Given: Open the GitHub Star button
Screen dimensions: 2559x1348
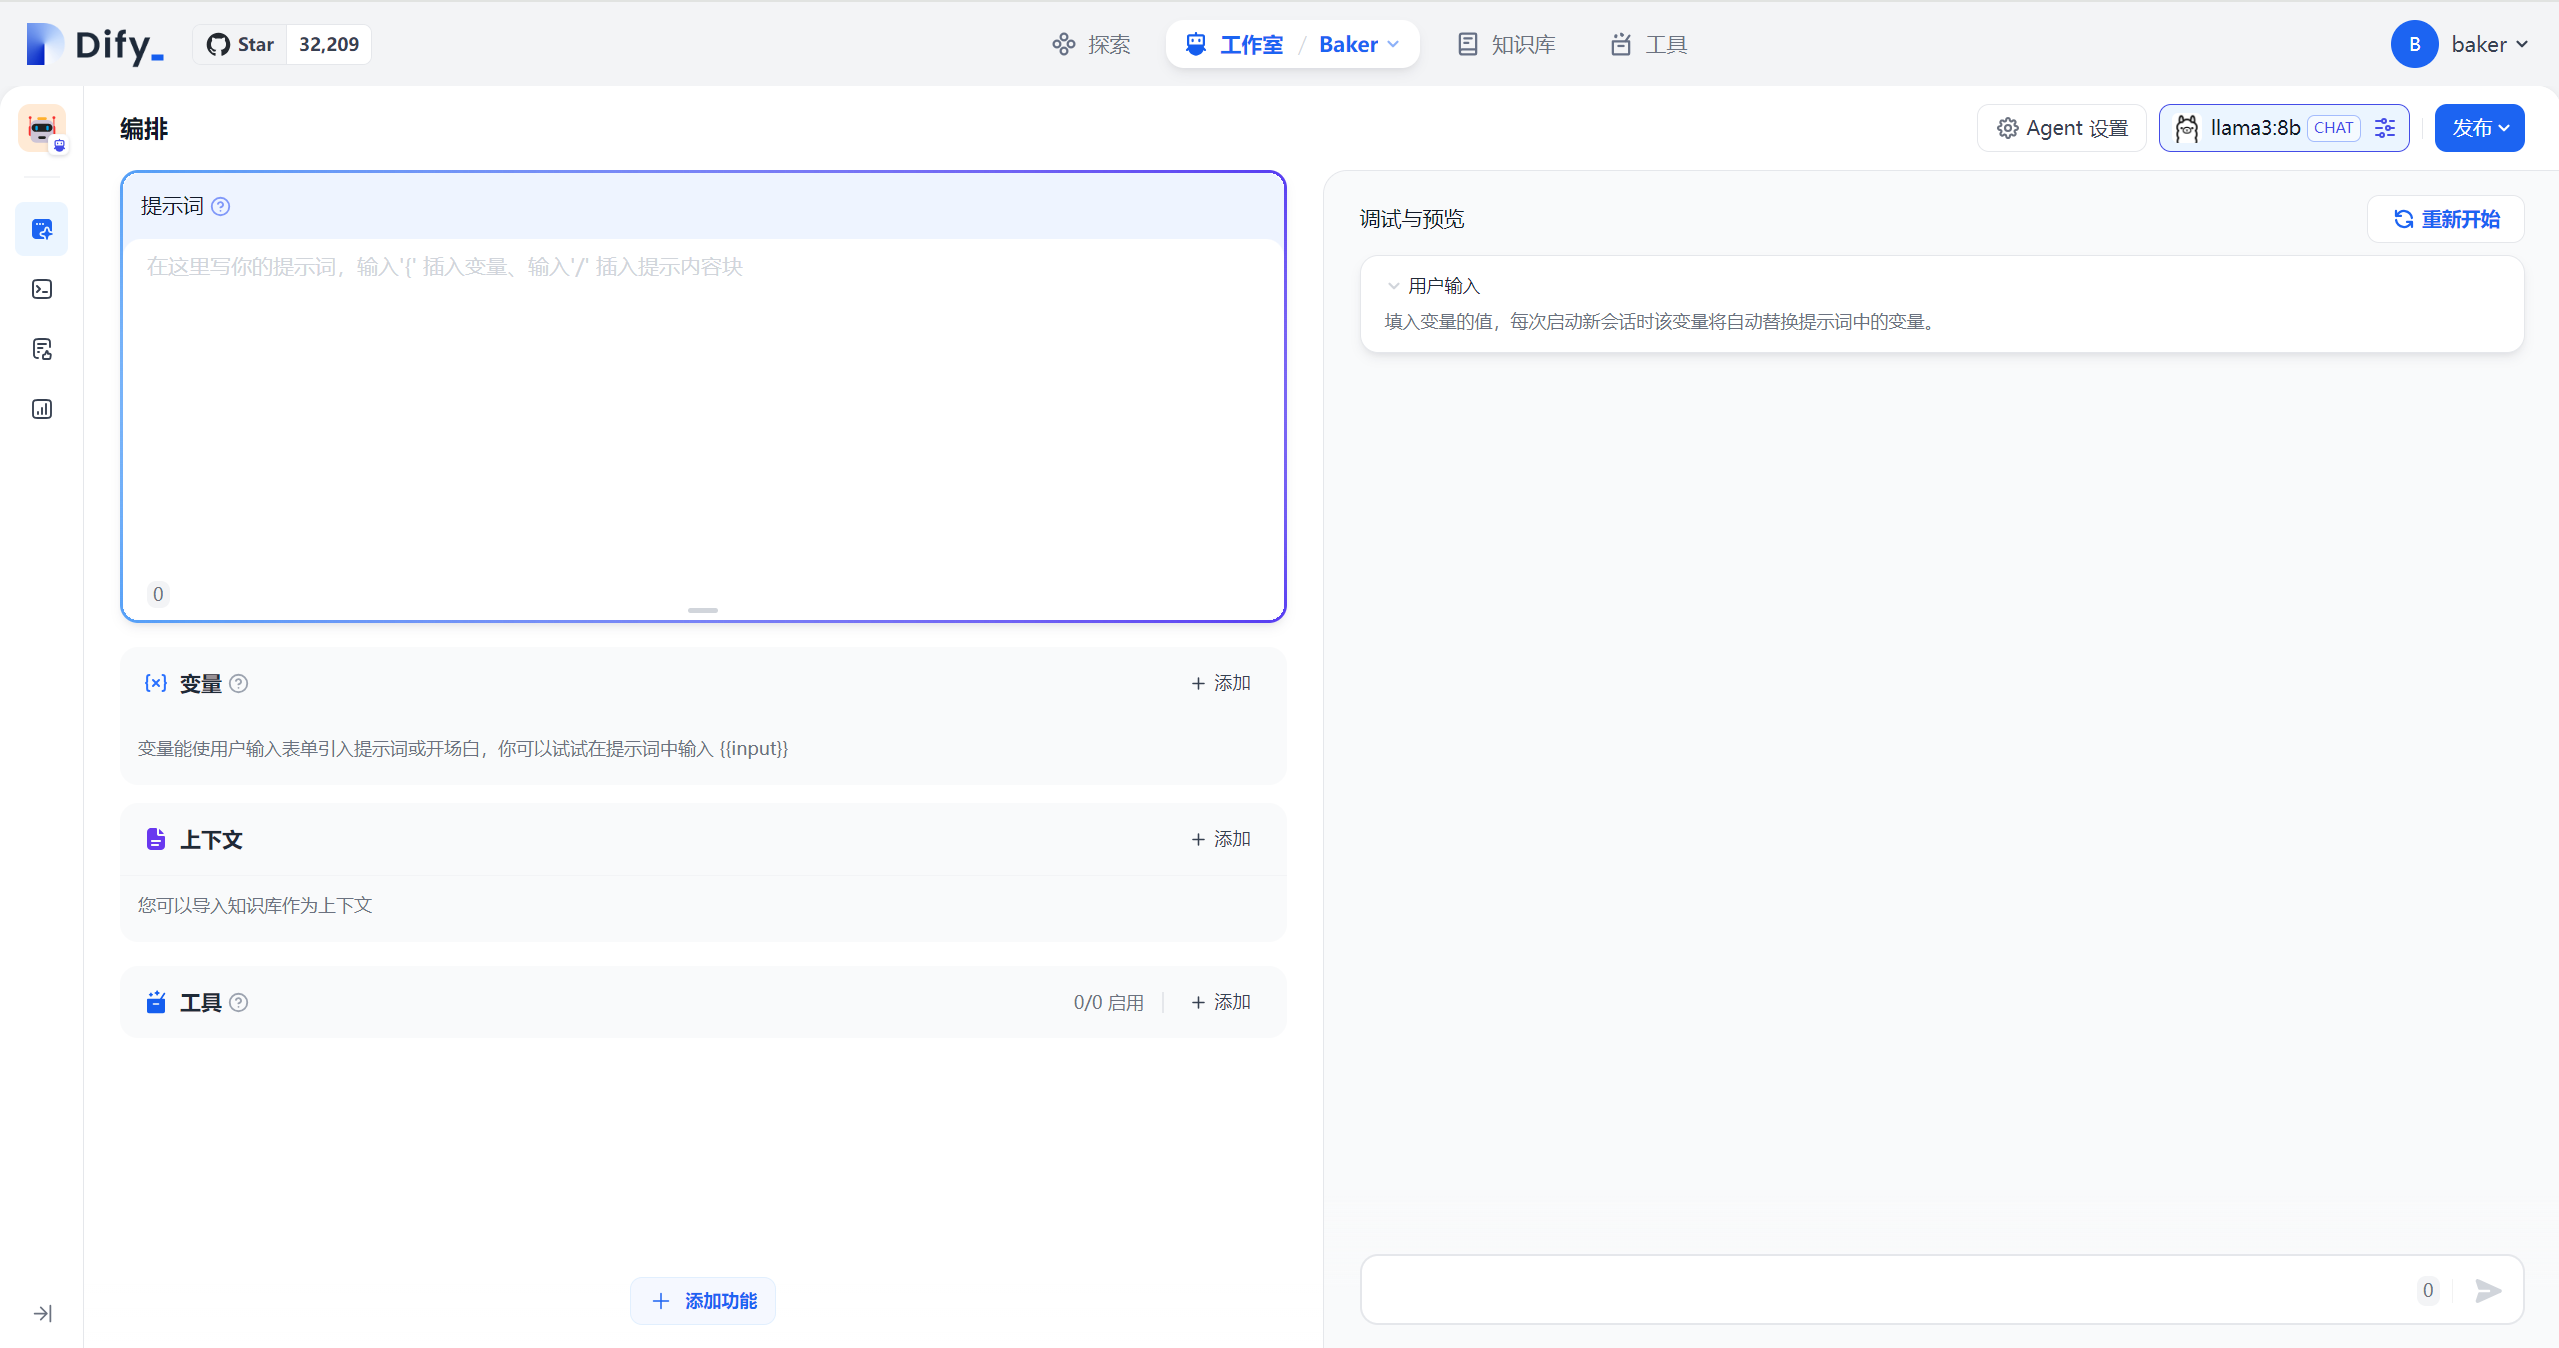Looking at the screenshot, I should tap(240, 44).
